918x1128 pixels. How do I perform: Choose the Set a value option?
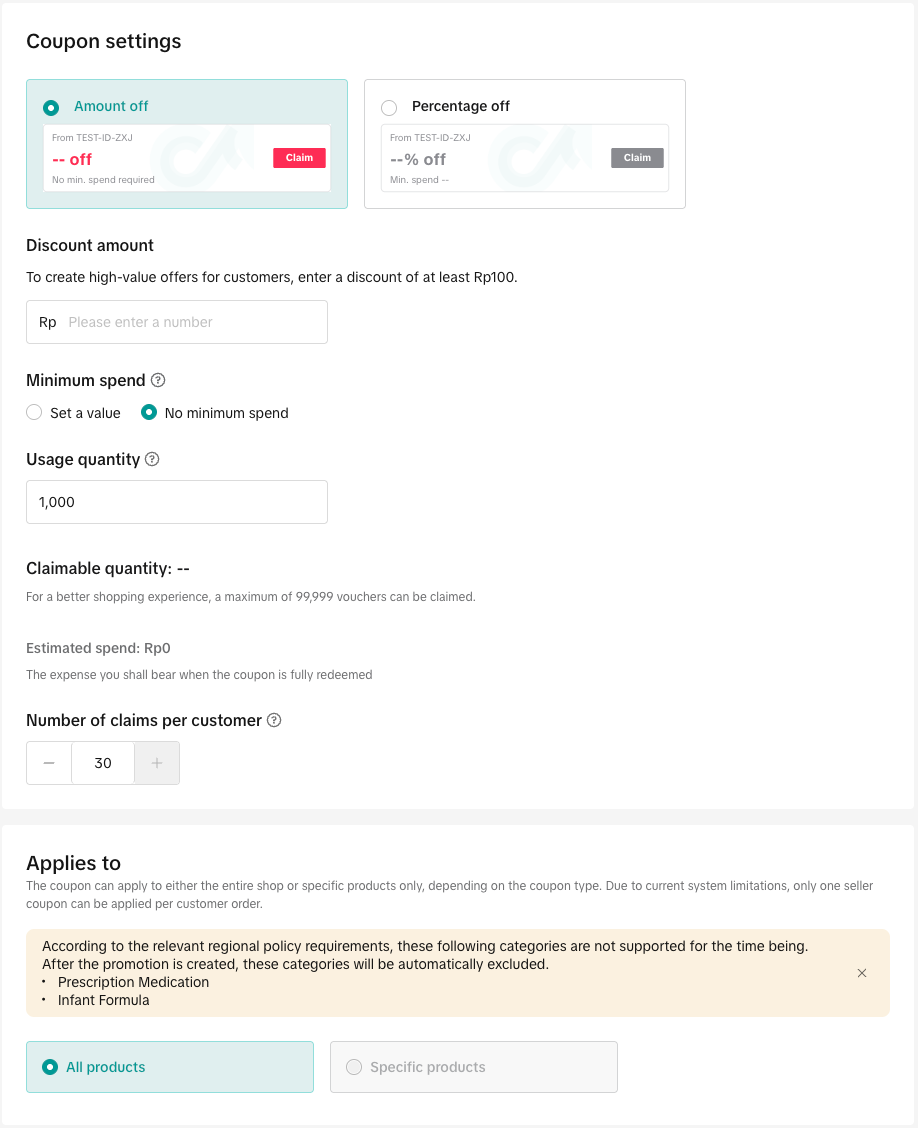pos(35,413)
